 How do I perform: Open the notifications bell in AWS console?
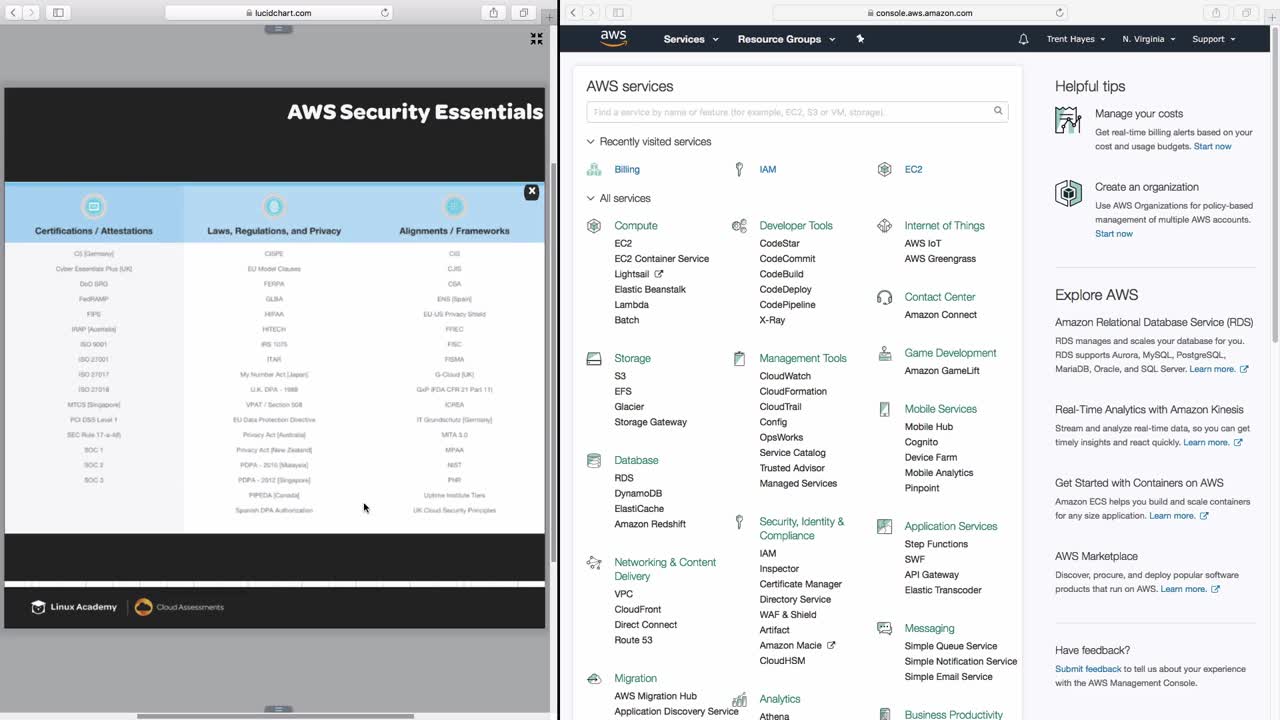(x=1023, y=39)
